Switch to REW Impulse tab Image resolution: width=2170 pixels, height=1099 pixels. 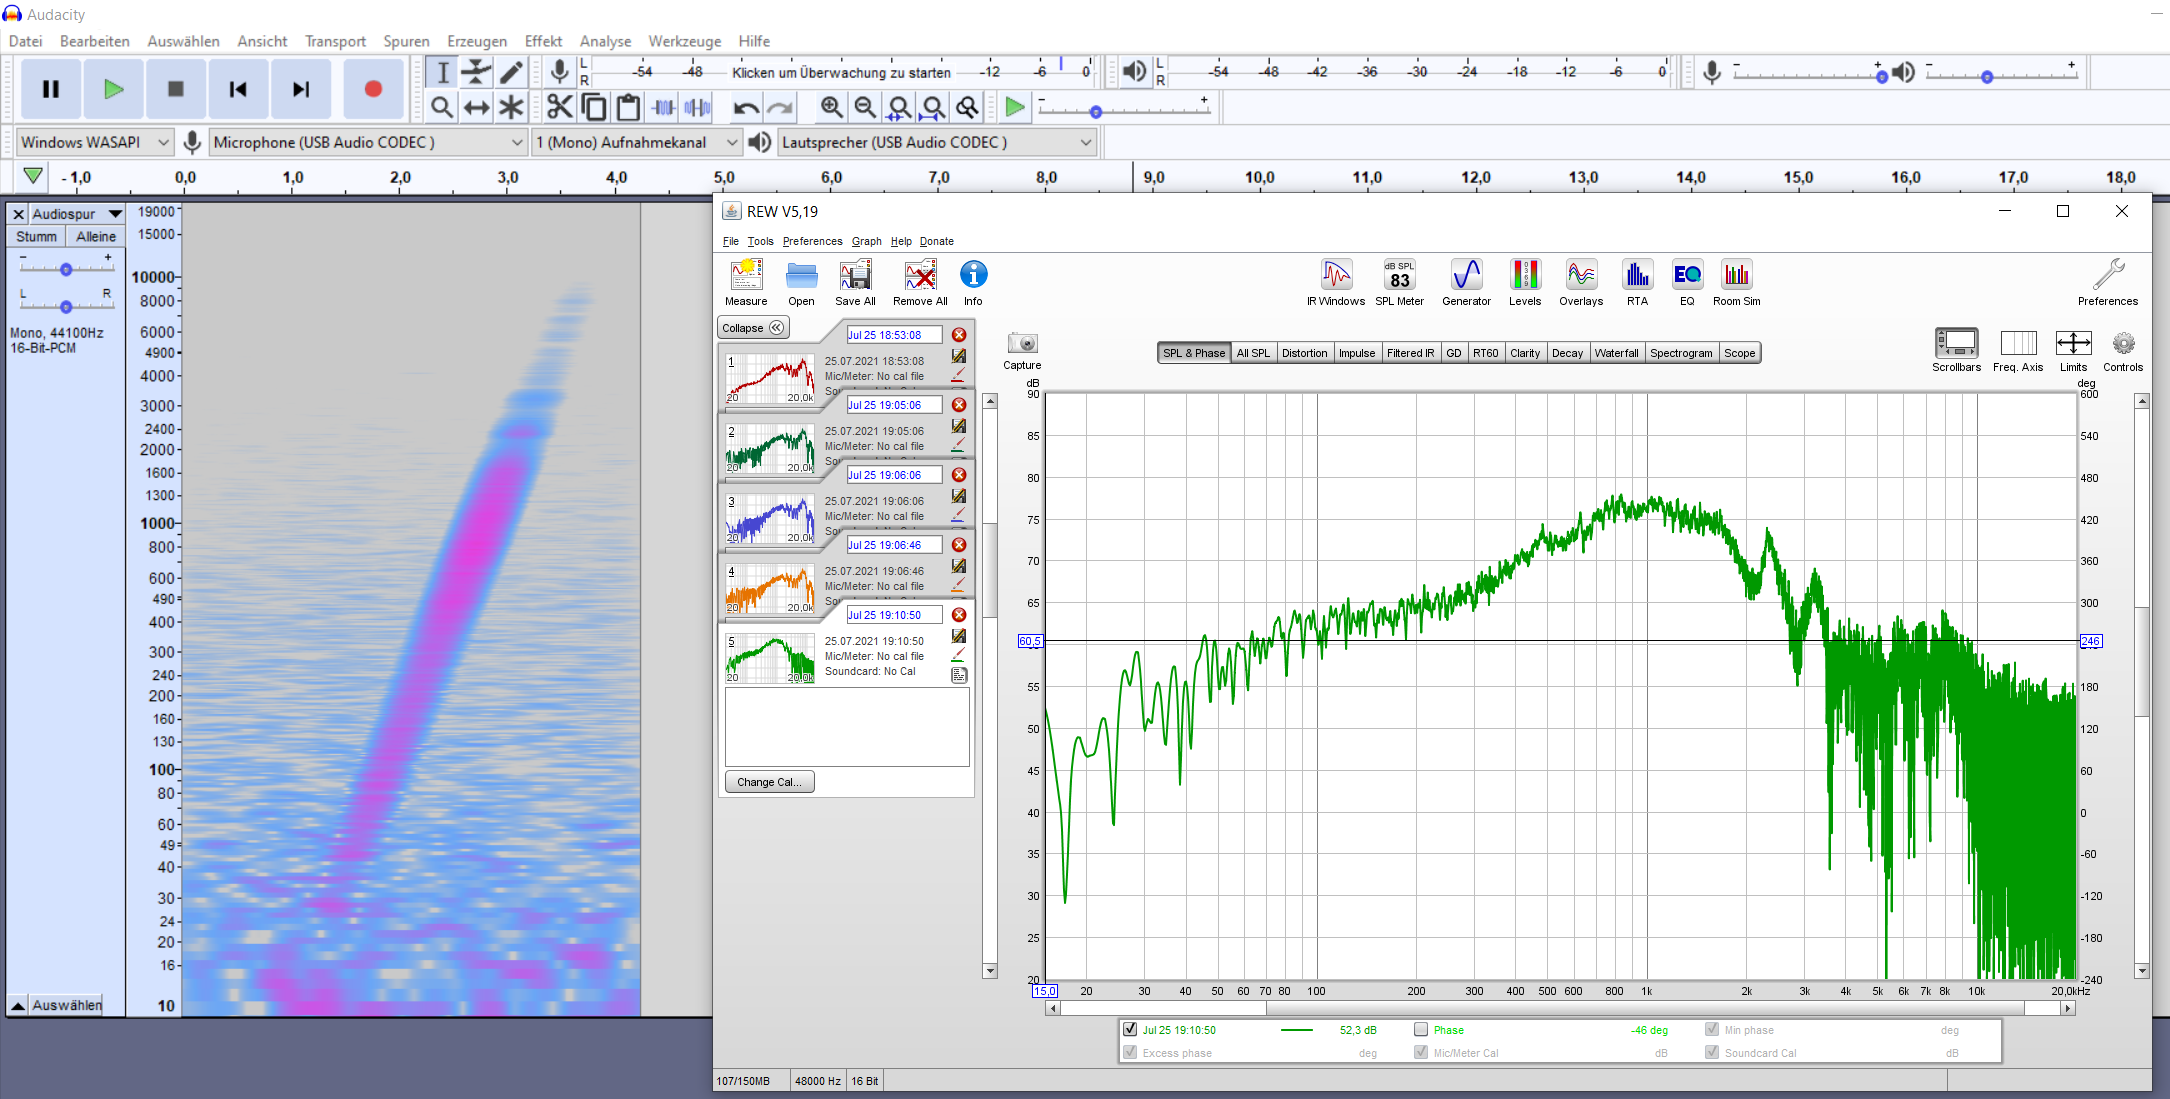pos(1357,353)
